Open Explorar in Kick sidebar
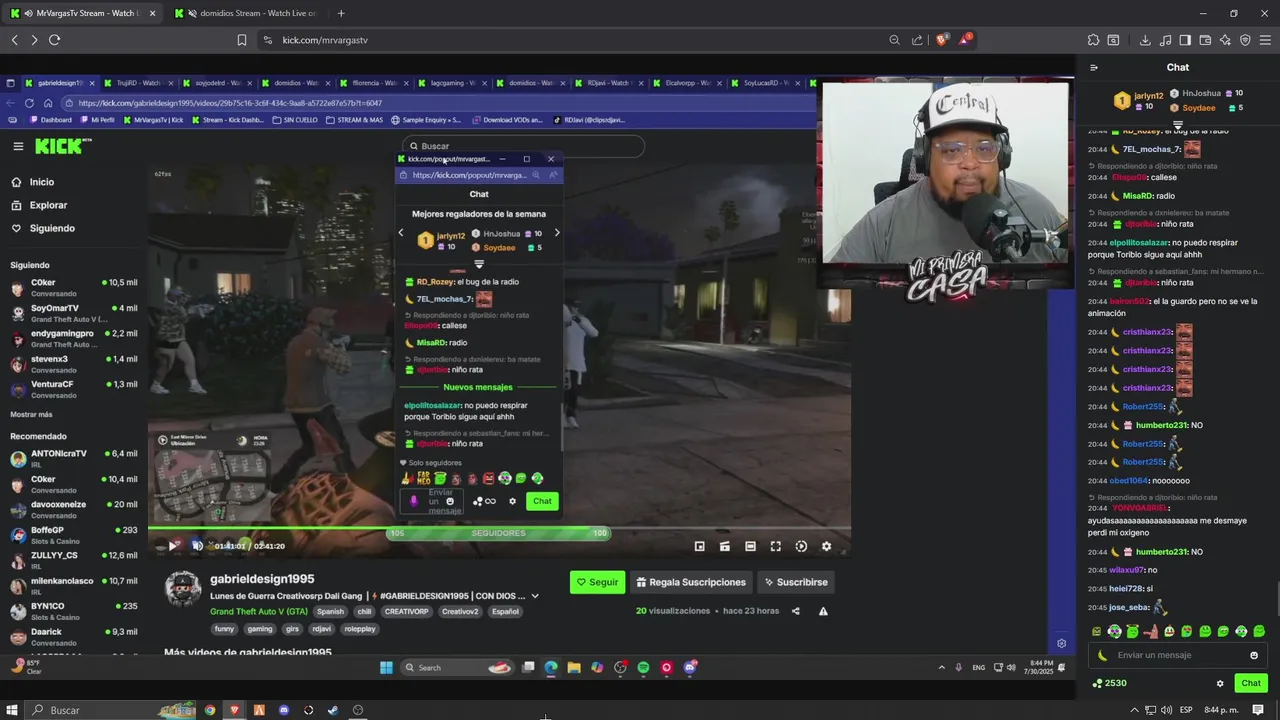The height and width of the screenshot is (720, 1280). point(48,205)
